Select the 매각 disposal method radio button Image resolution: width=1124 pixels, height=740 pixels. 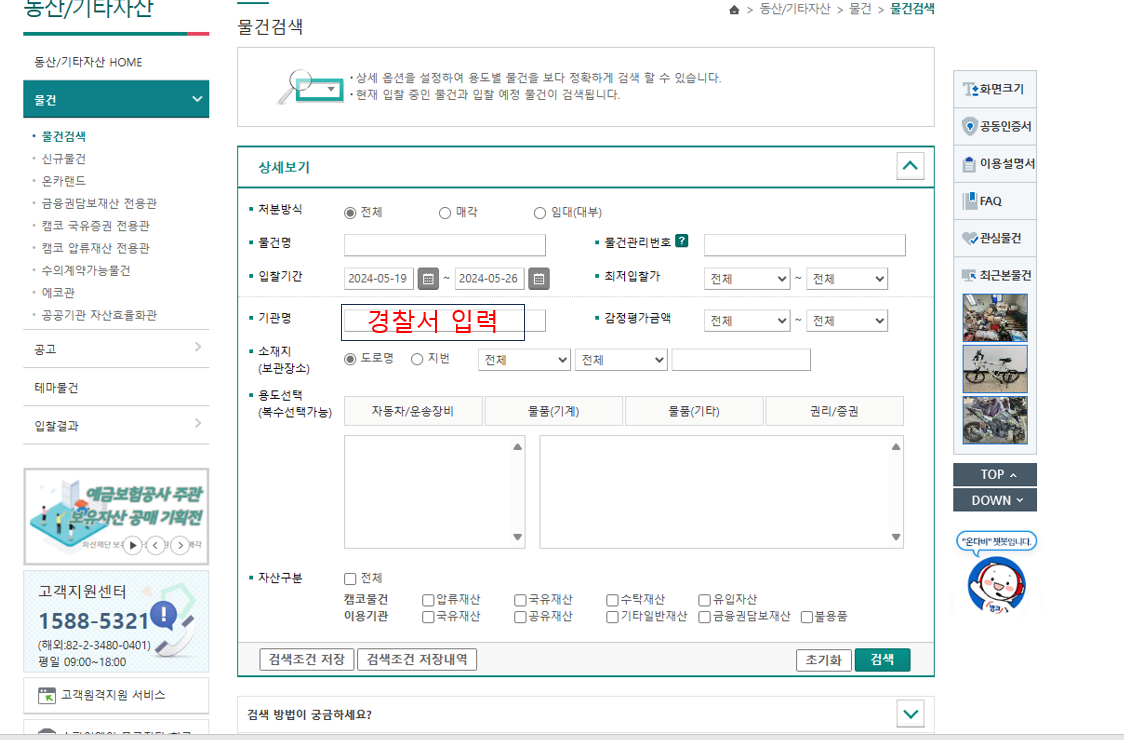pos(442,212)
